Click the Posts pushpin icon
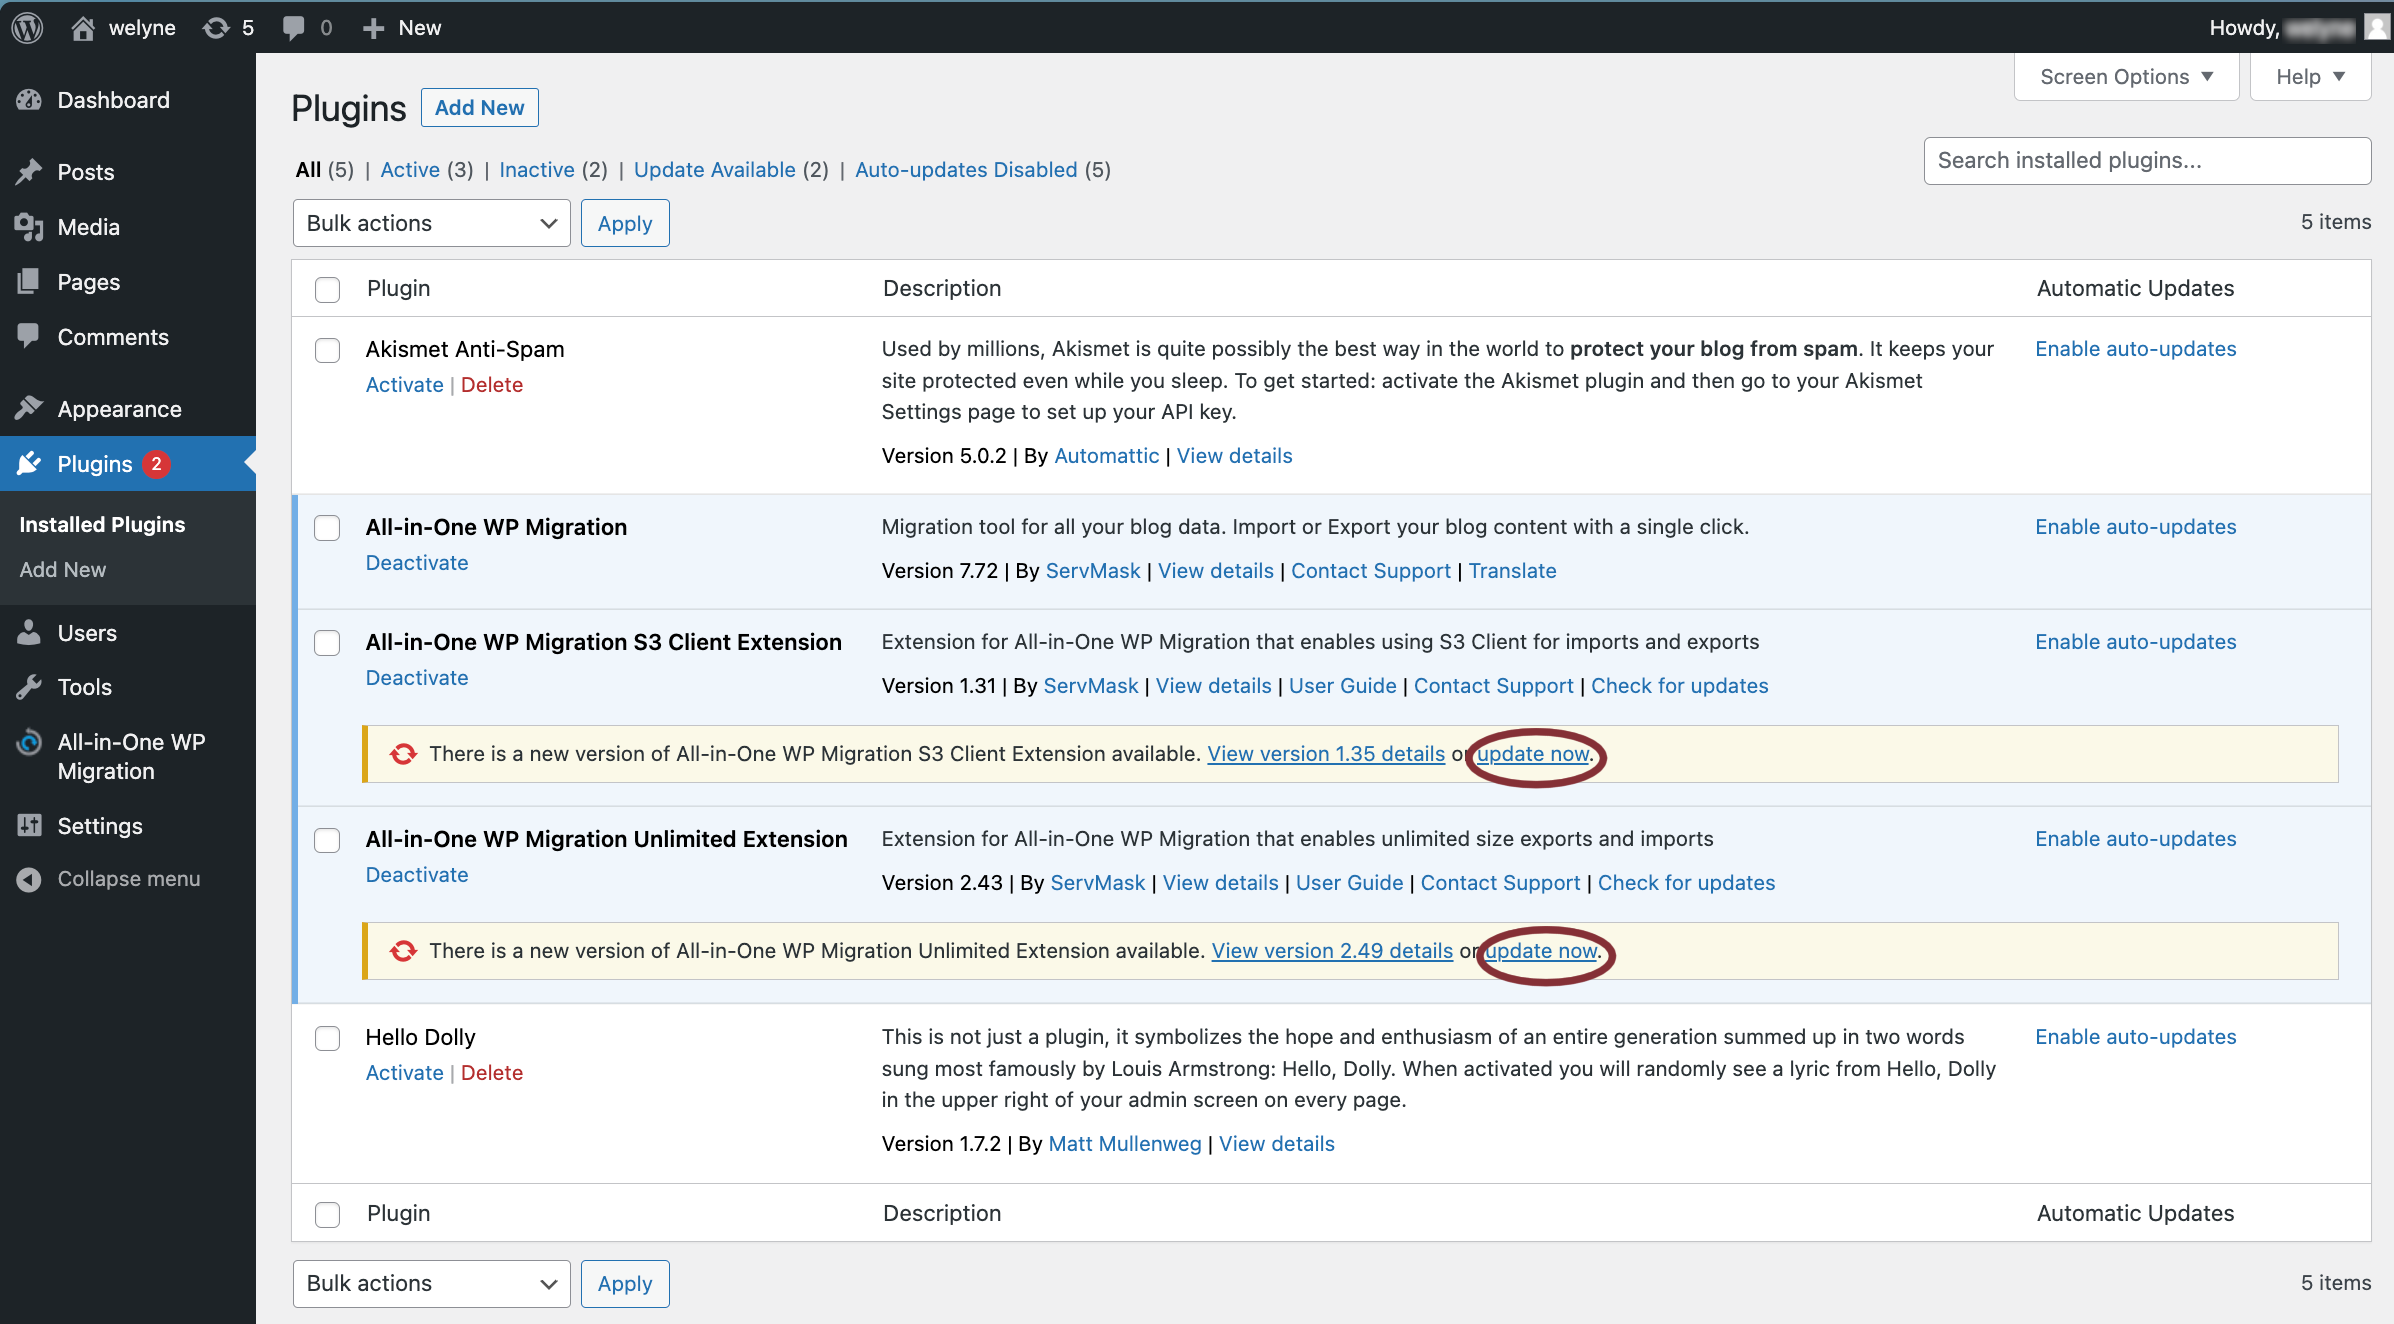The height and width of the screenshot is (1324, 2394). 29,172
